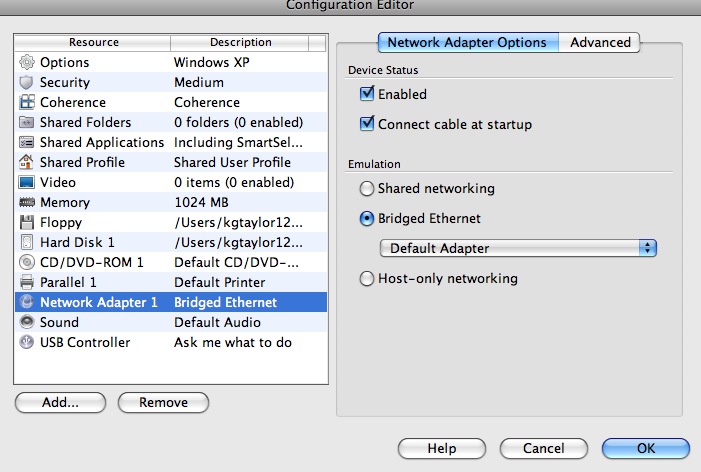Click the Memory chip icon
This screenshot has width=701, height=472.
[x=27, y=202]
